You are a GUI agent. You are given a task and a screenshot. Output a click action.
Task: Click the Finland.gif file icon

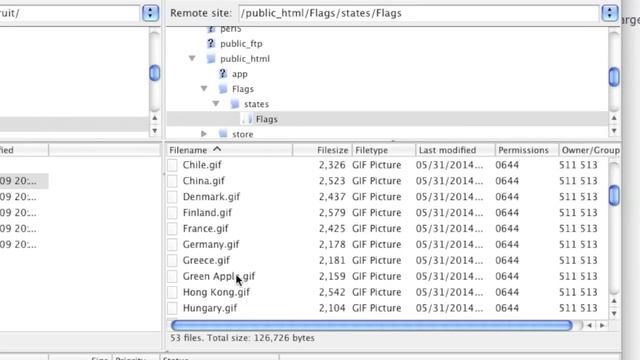pos(172,213)
